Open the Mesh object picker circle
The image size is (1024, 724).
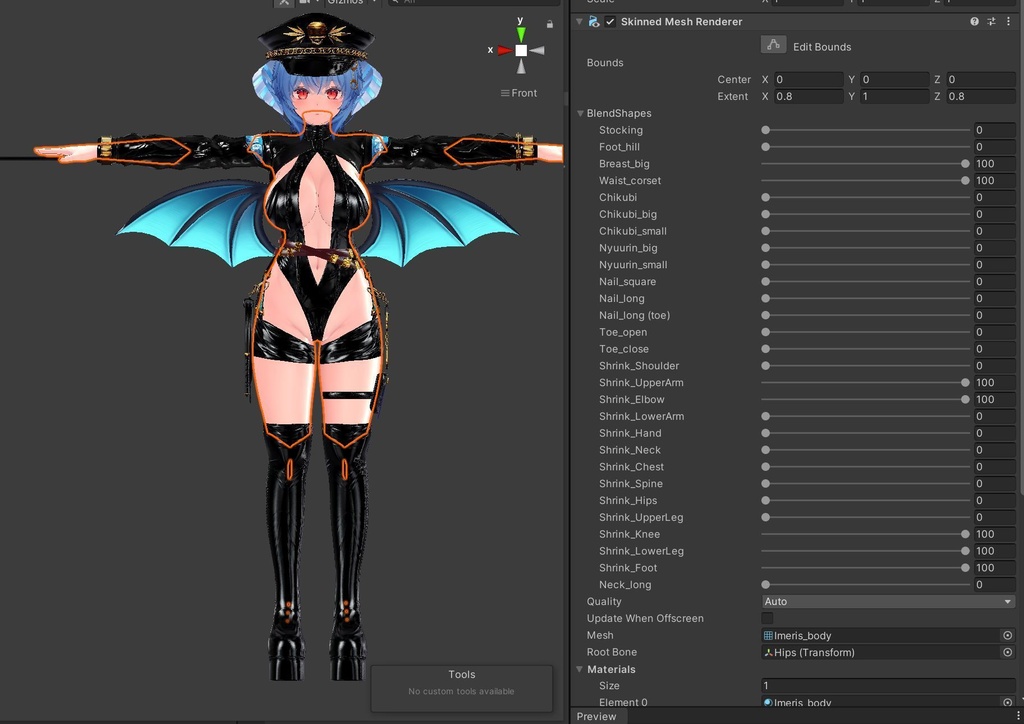1008,635
